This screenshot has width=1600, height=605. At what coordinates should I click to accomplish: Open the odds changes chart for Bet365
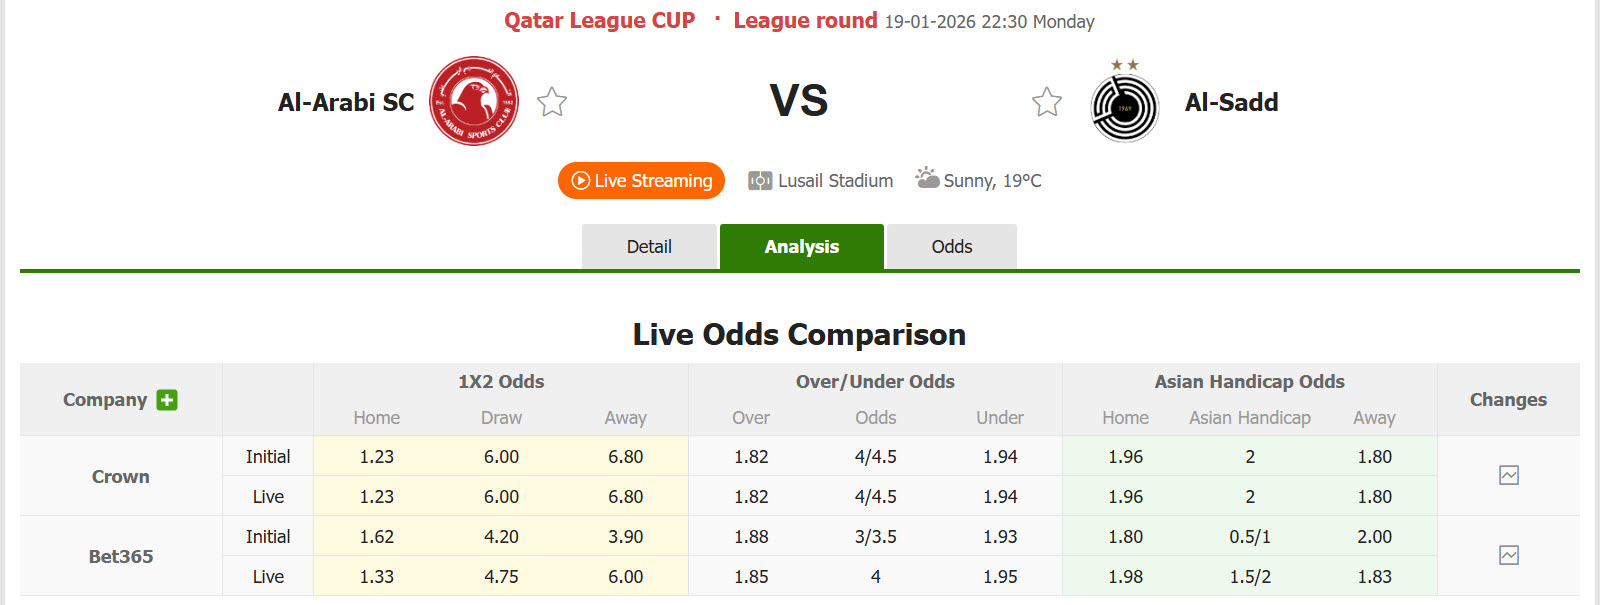1510,556
